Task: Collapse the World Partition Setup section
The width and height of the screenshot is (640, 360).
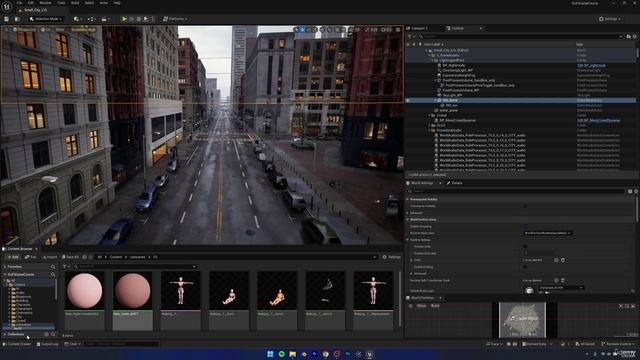Action: pos(408,220)
